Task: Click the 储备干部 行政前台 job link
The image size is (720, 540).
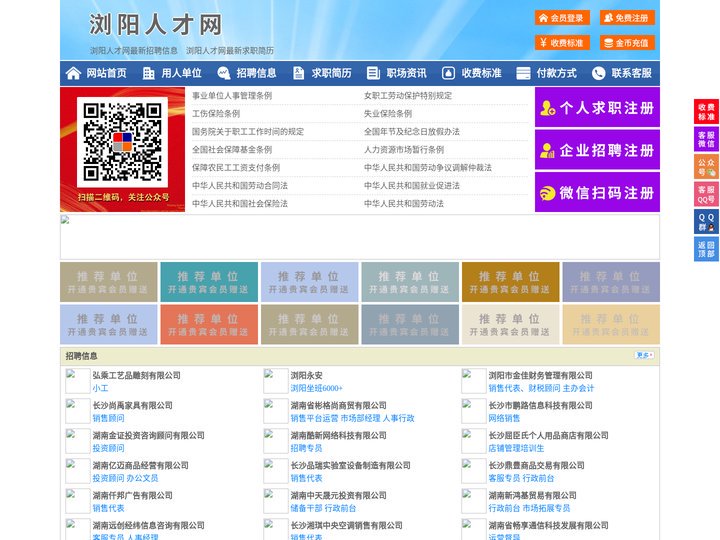Action: (323, 508)
